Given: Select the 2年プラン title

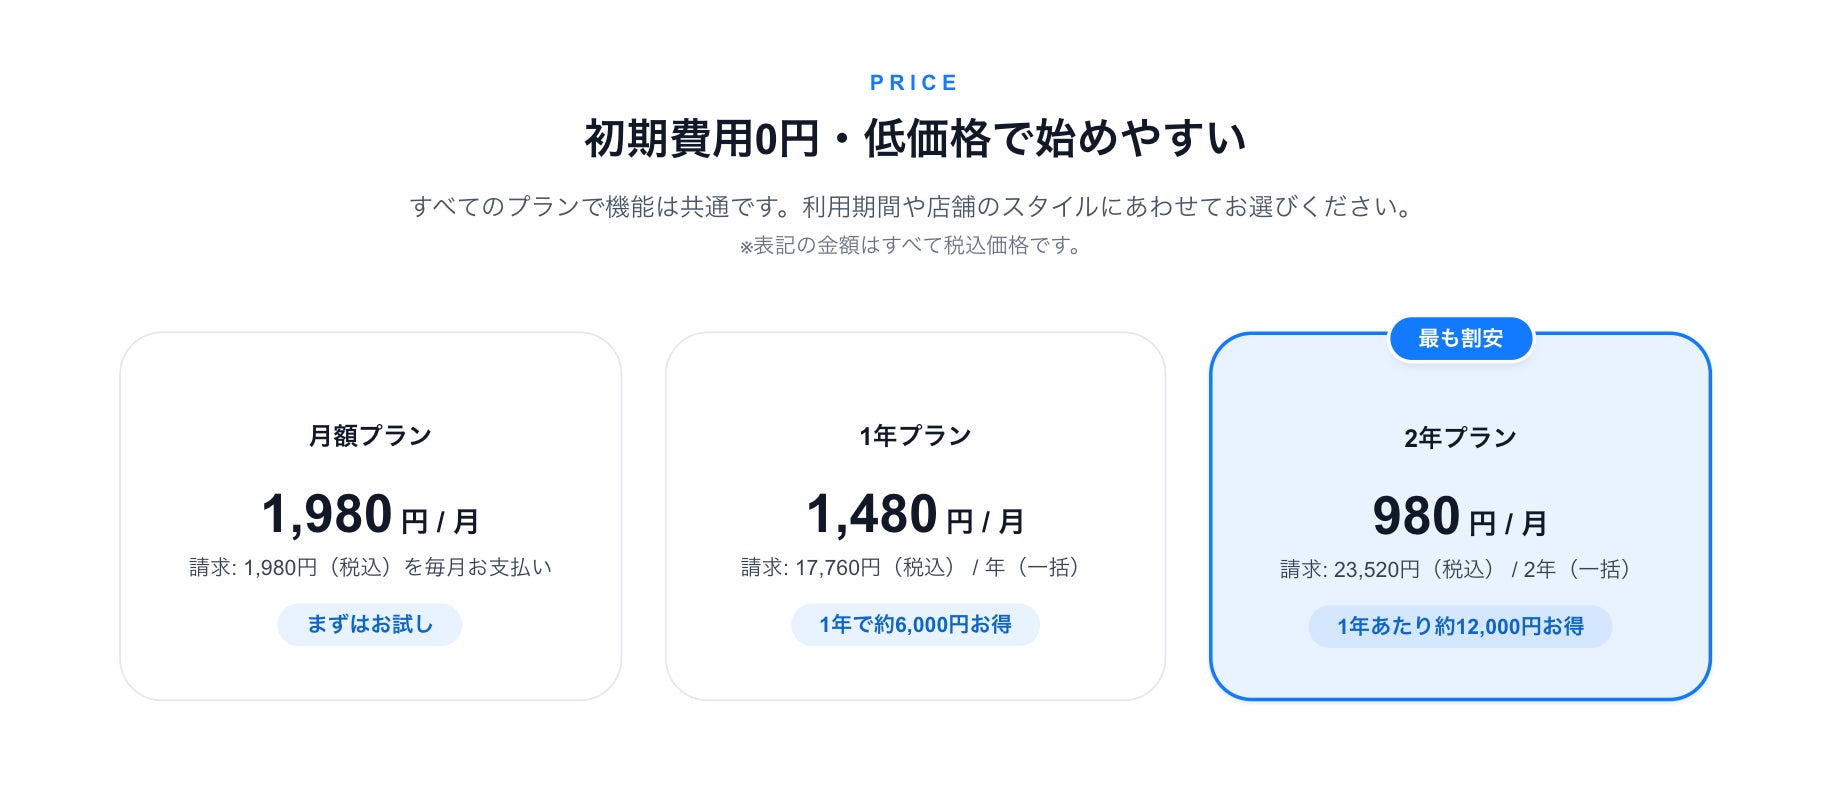Looking at the screenshot, I should coord(1460,438).
